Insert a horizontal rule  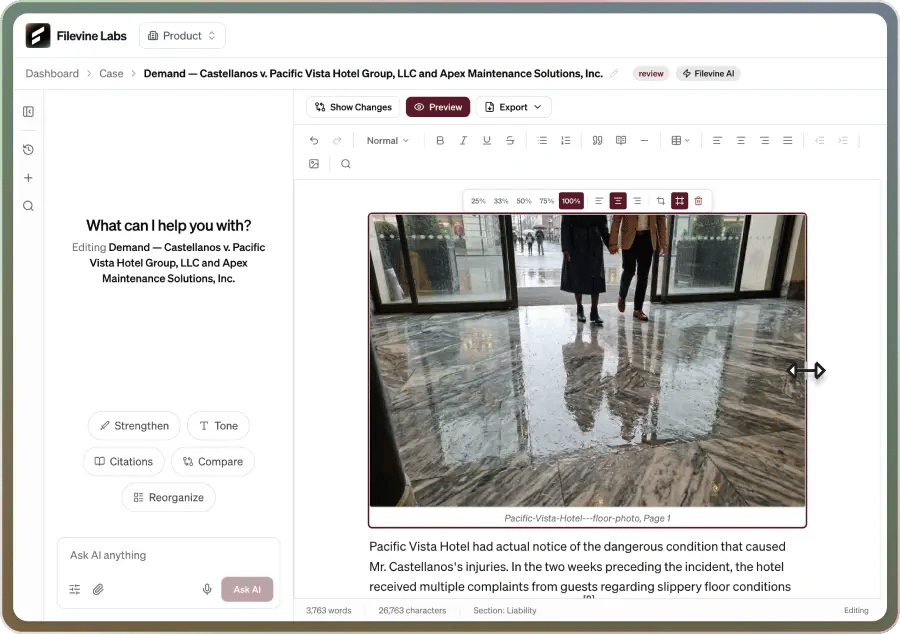pos(645,141)
